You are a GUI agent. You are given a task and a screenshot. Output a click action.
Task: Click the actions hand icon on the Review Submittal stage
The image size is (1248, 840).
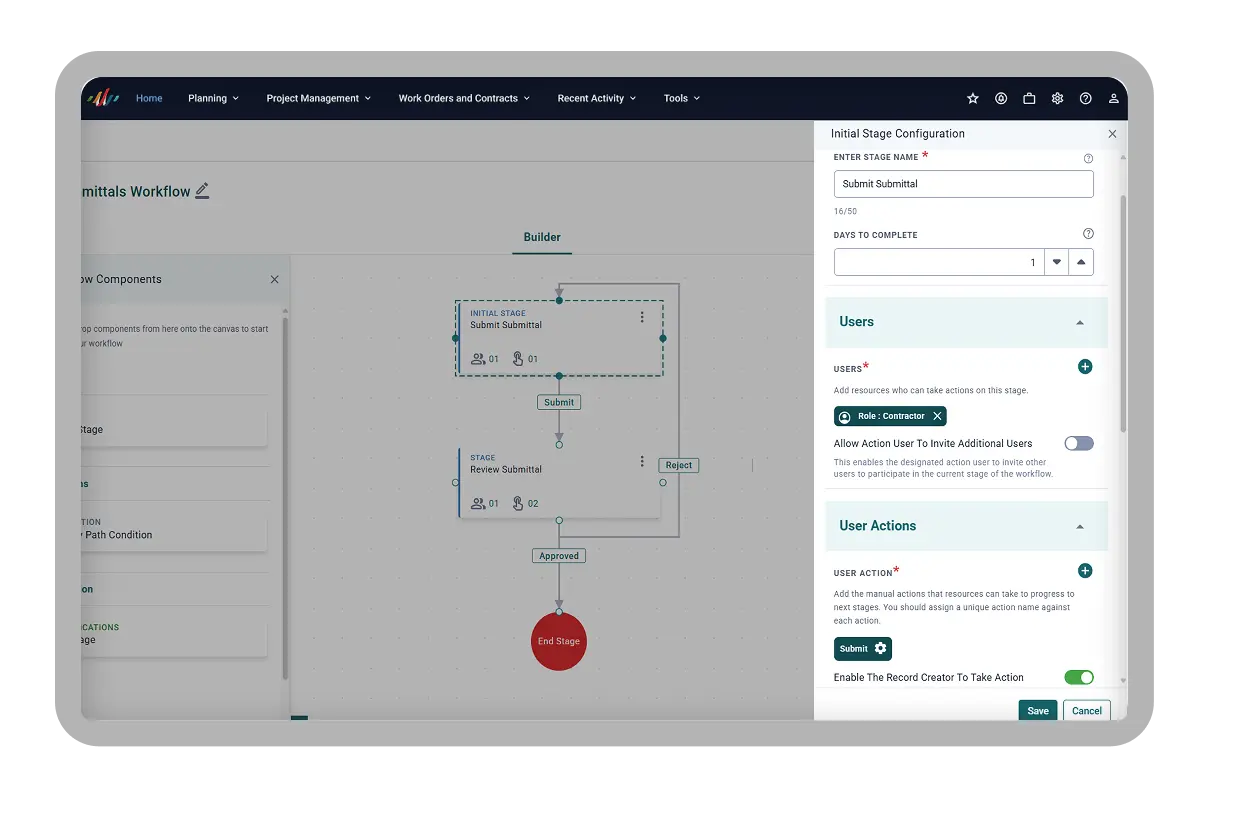pos(518,503)
